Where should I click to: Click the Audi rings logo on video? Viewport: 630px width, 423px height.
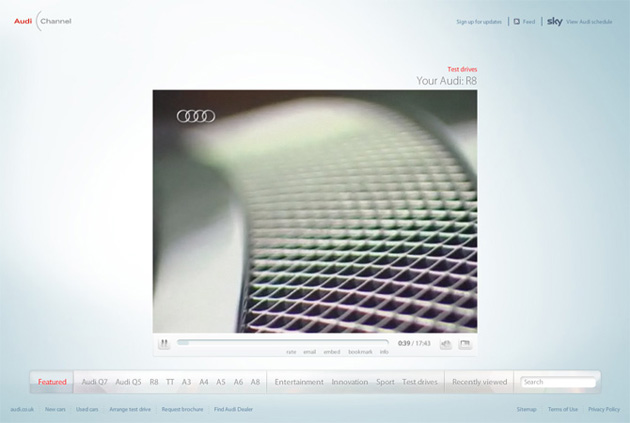pos(196,116)
